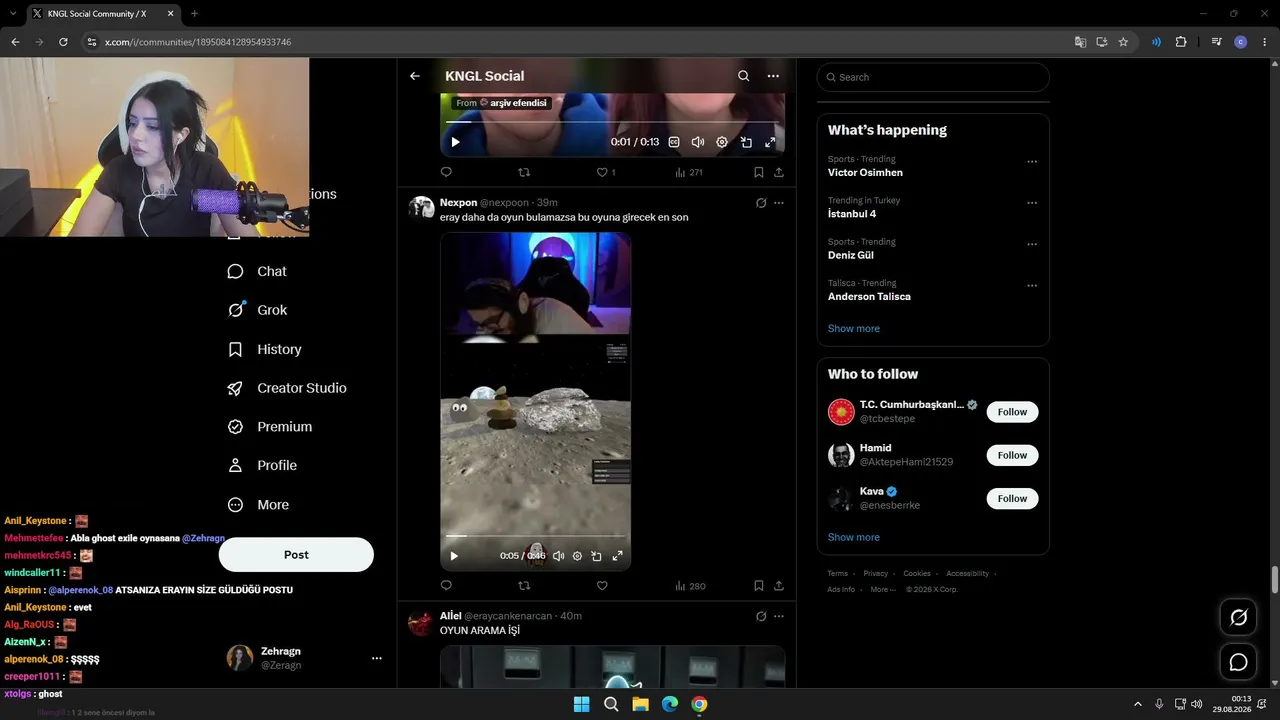Bookmark the post with 271 views
The width and height of the screenshot is (1280, 720).
point(759,172)
